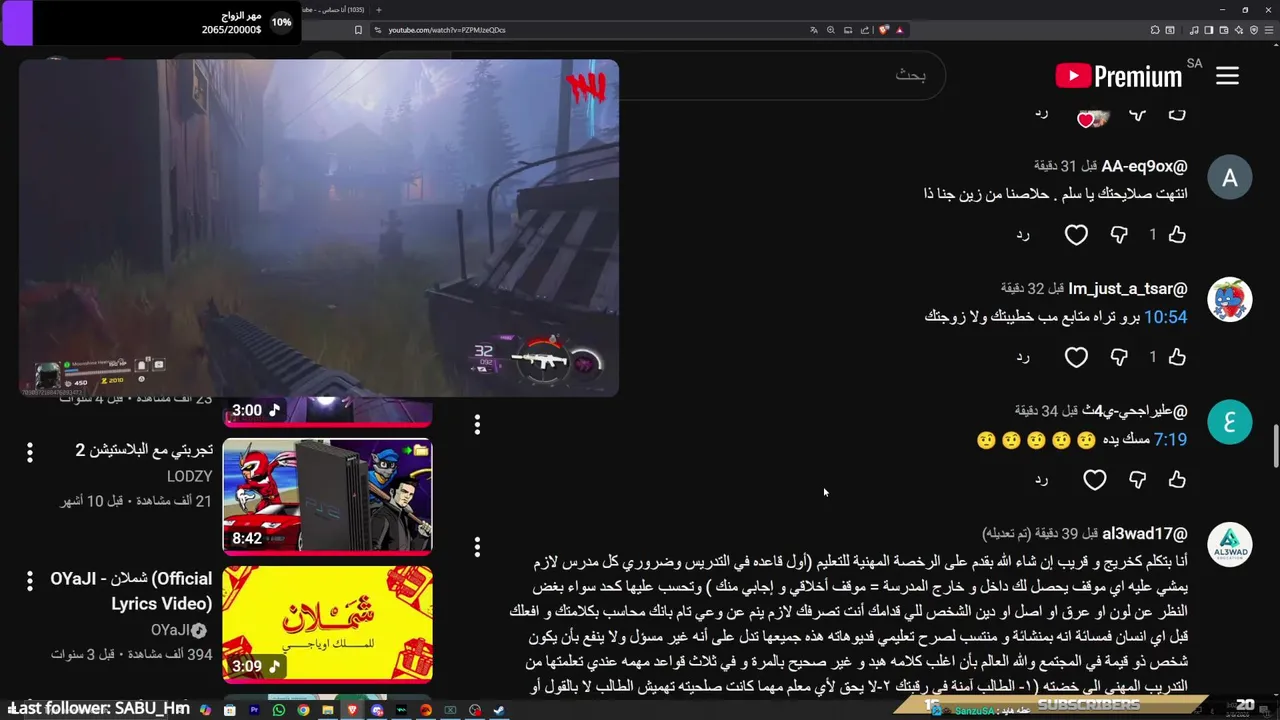Click the translate page icon in address bar
This screenshot has width=1280, height=720.
[814, 30]
